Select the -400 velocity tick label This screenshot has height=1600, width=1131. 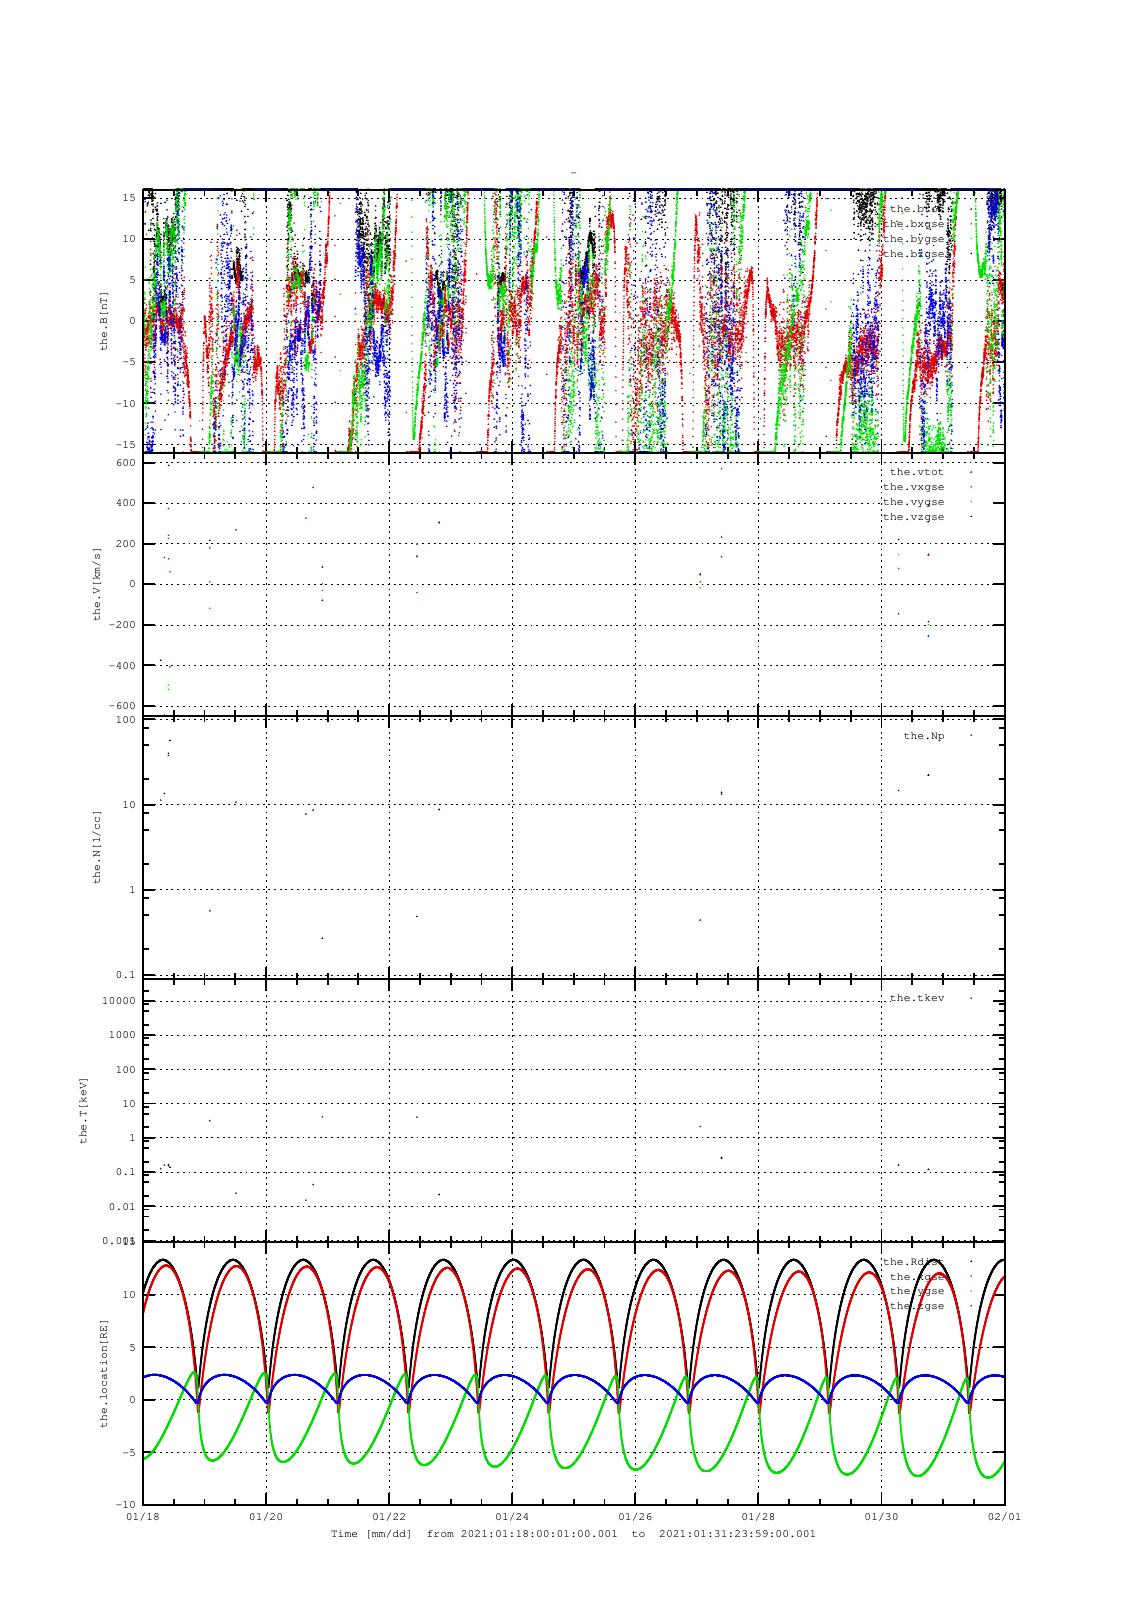point(122,666)
